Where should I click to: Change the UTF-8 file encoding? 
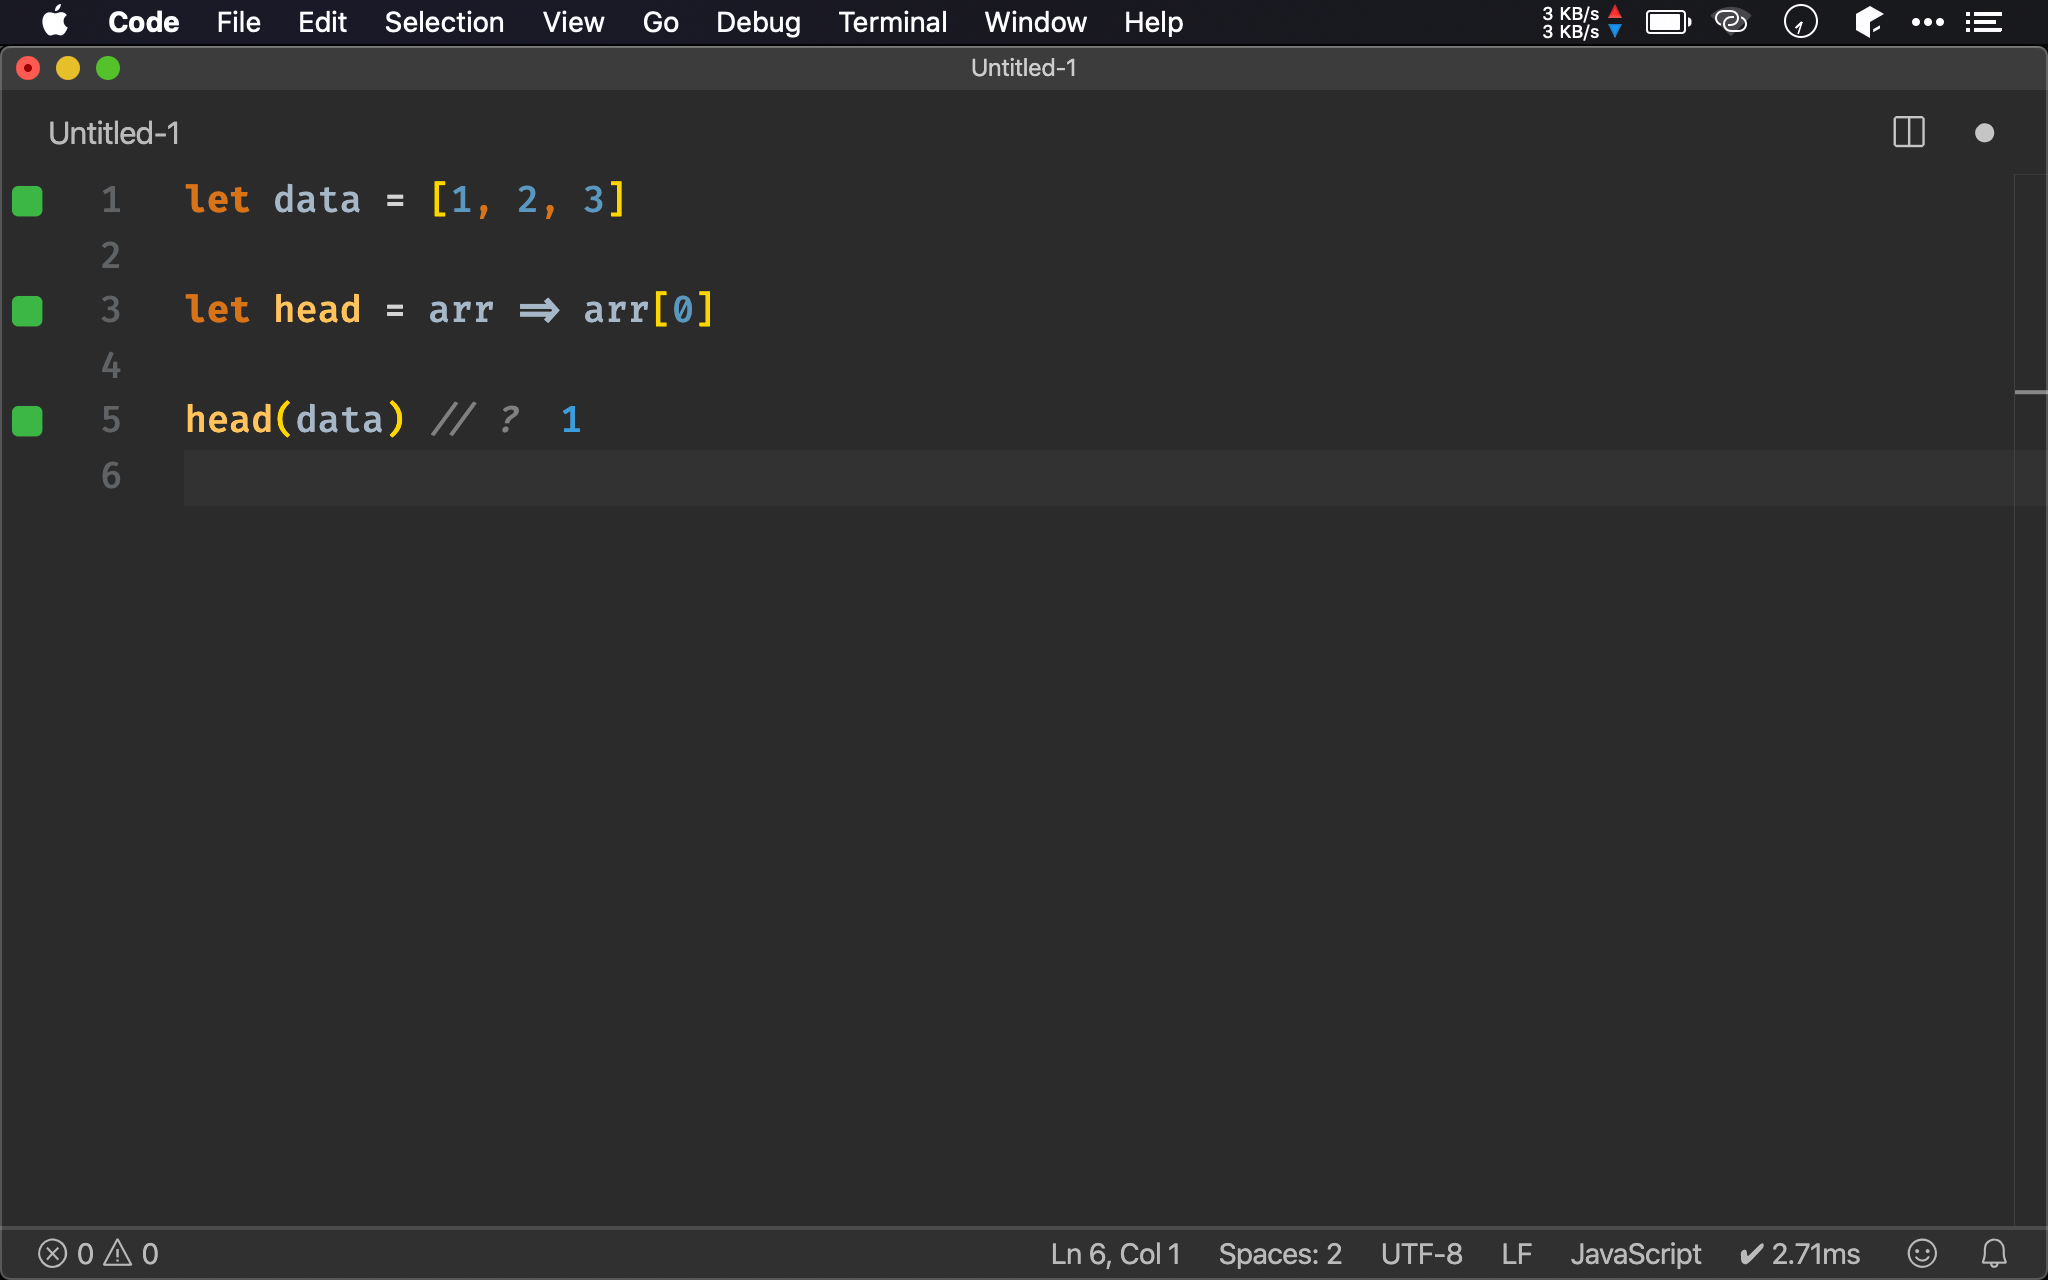[1421, 1253]
